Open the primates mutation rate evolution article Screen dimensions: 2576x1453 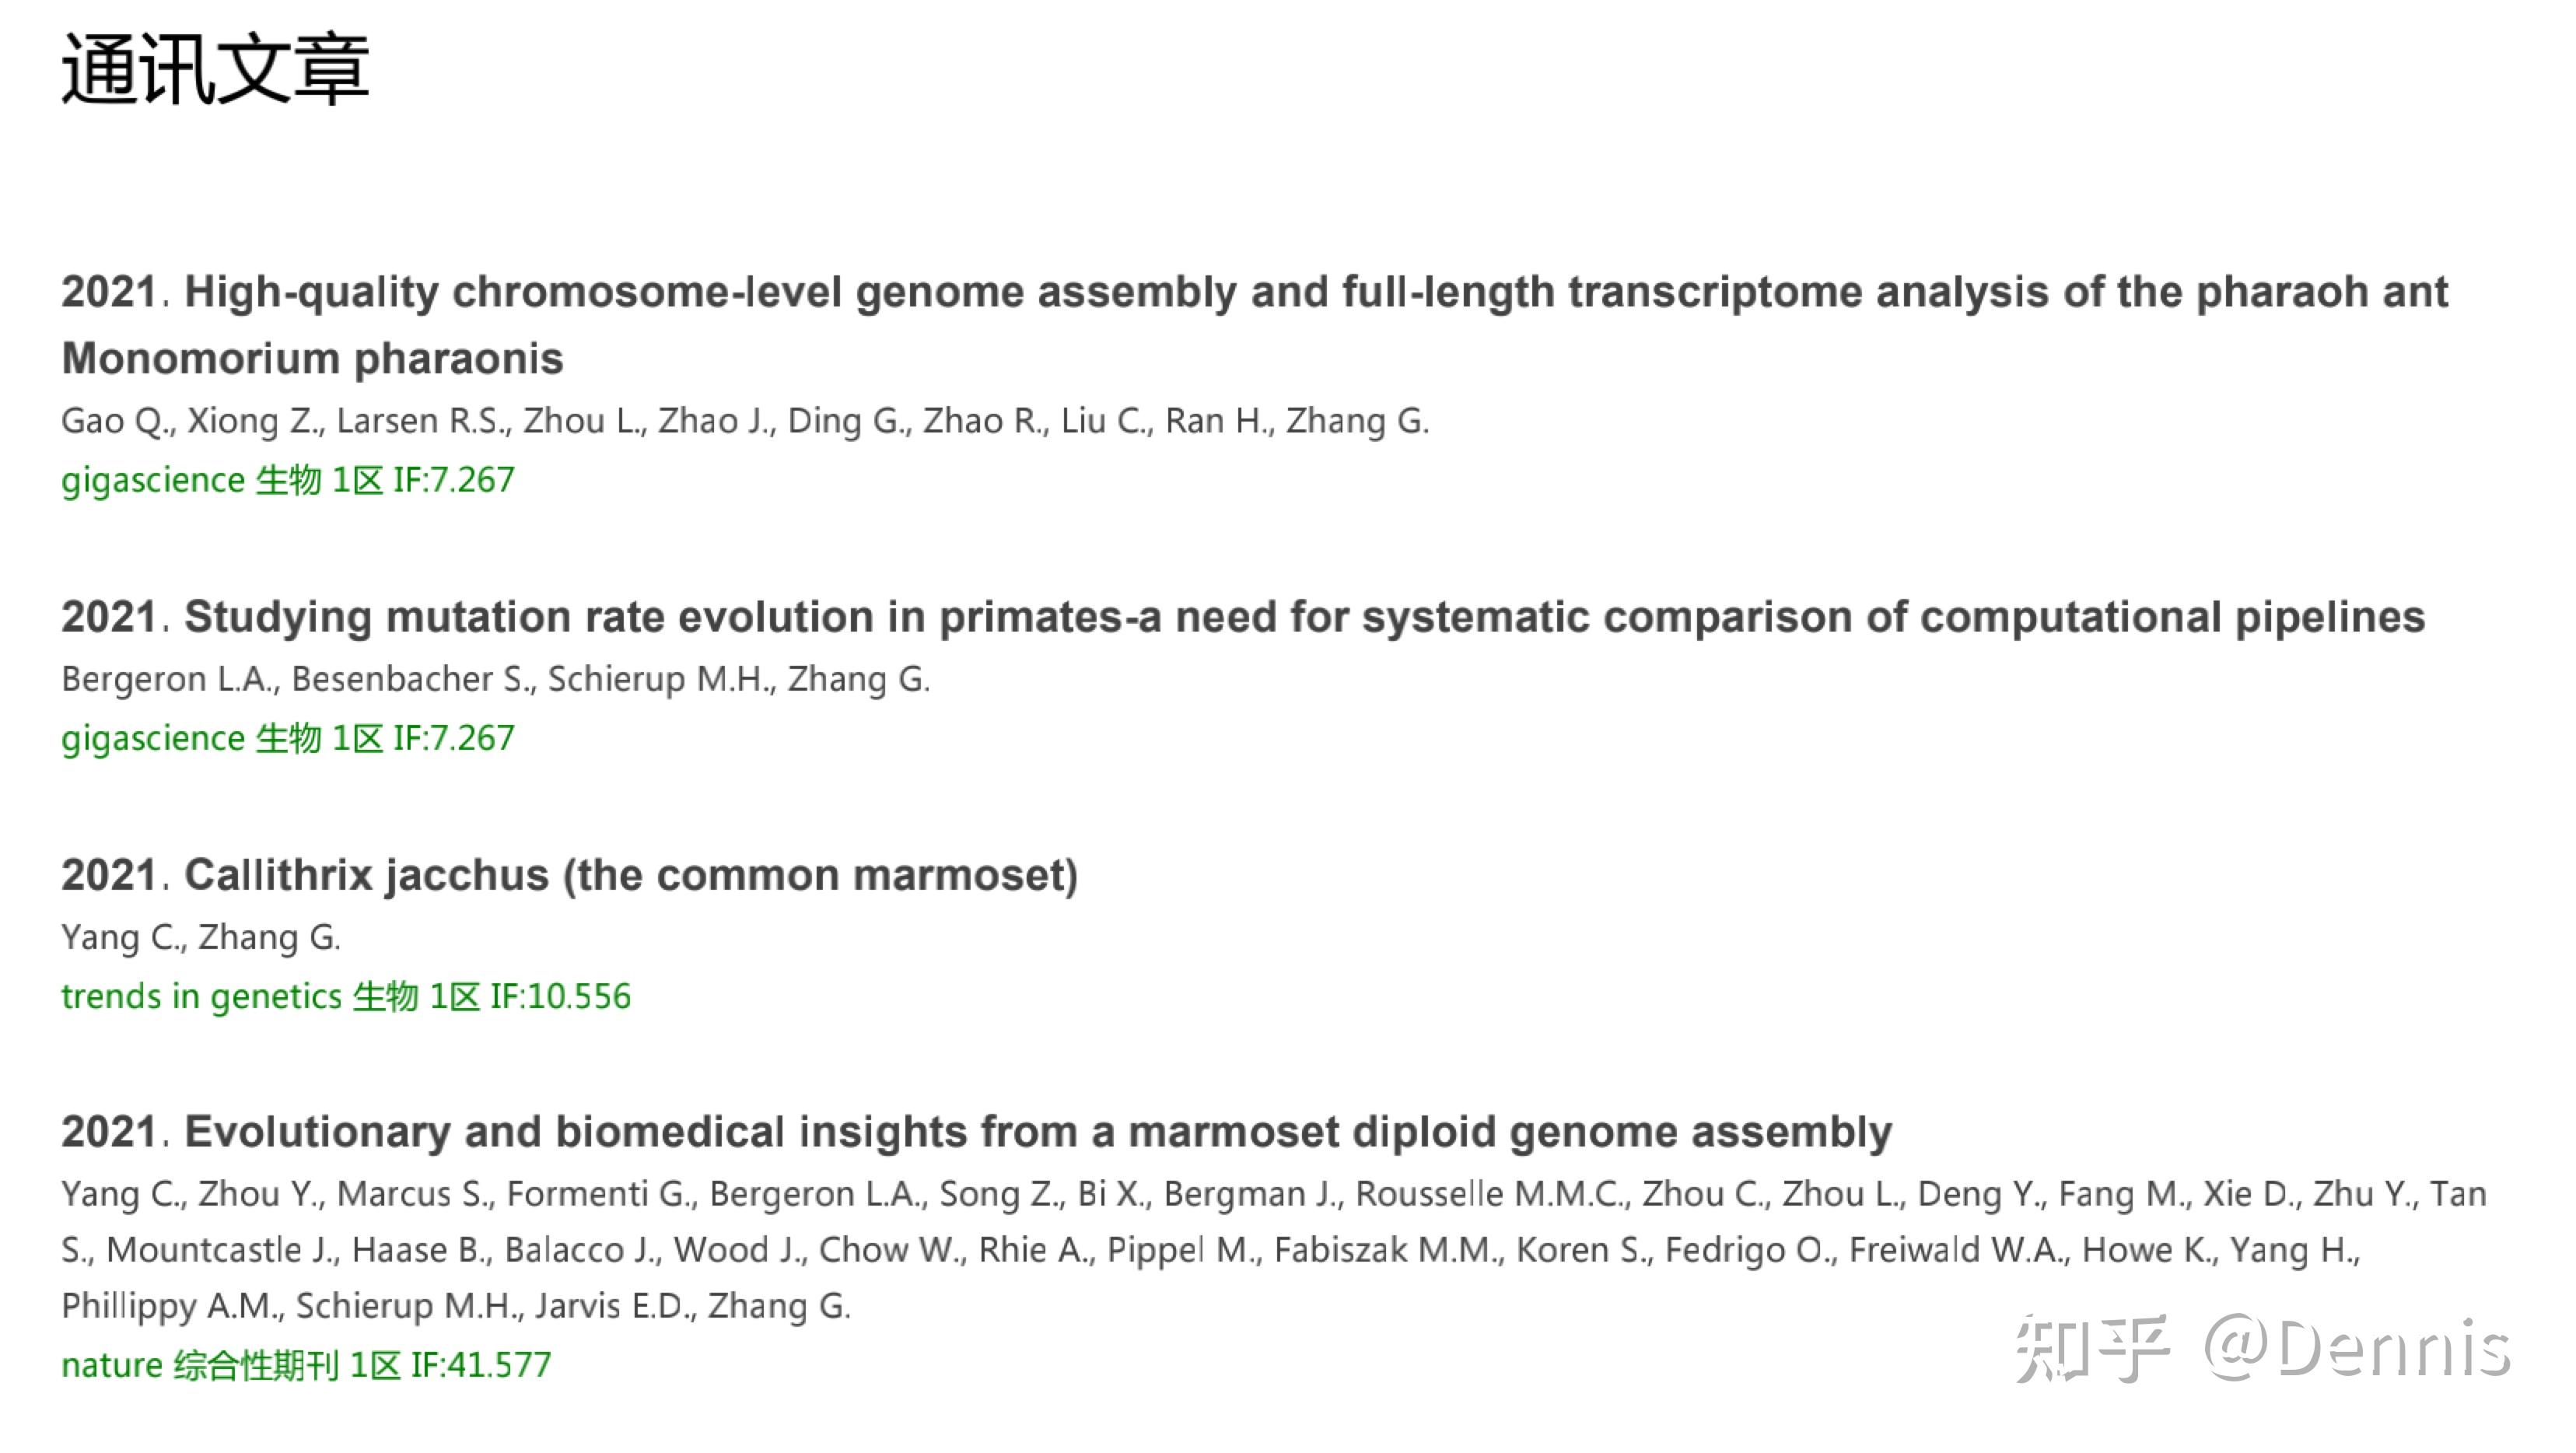pos(1243,616)
